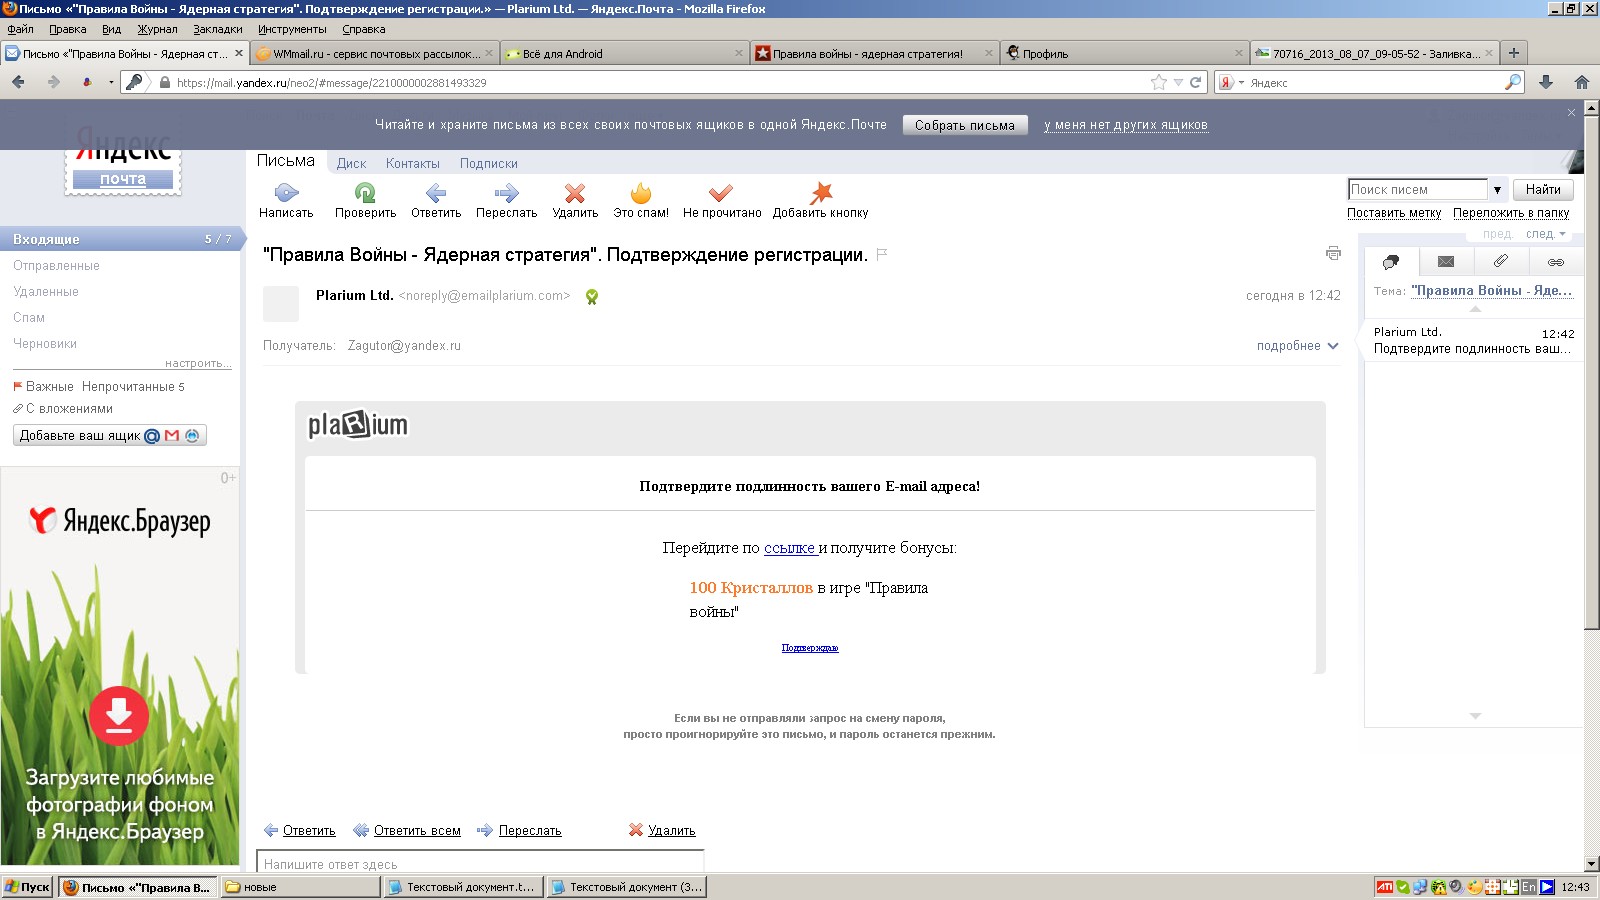Viewport: 1600px width, 900px height.
Task: Click the Напишите ответ здесь reply field
Action: click(480, 862)
